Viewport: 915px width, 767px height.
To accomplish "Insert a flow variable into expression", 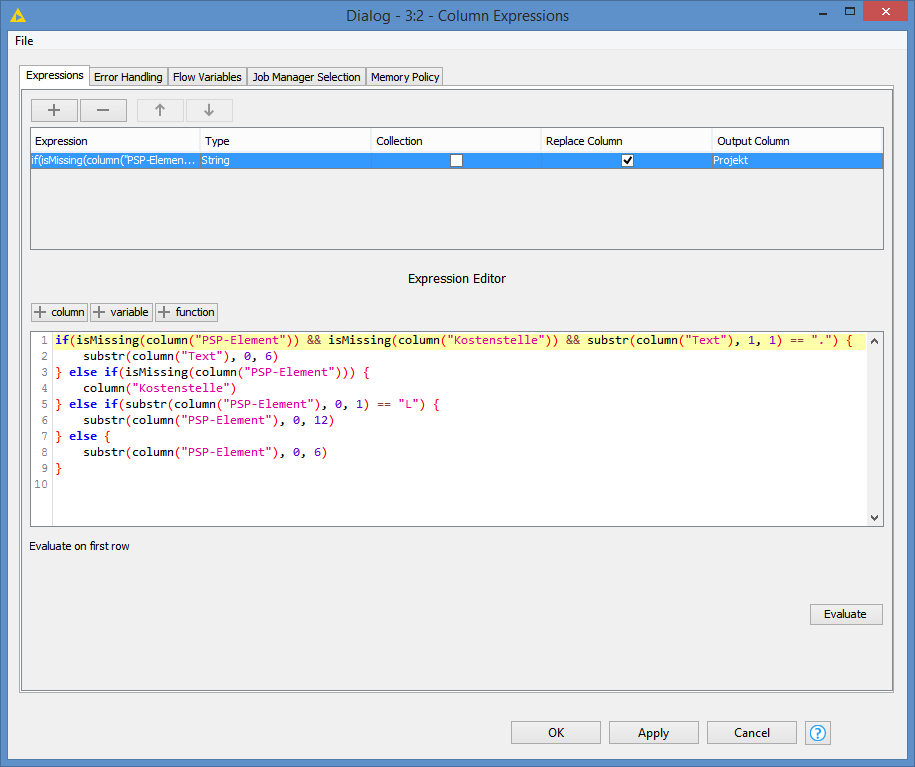I will 121,312.
